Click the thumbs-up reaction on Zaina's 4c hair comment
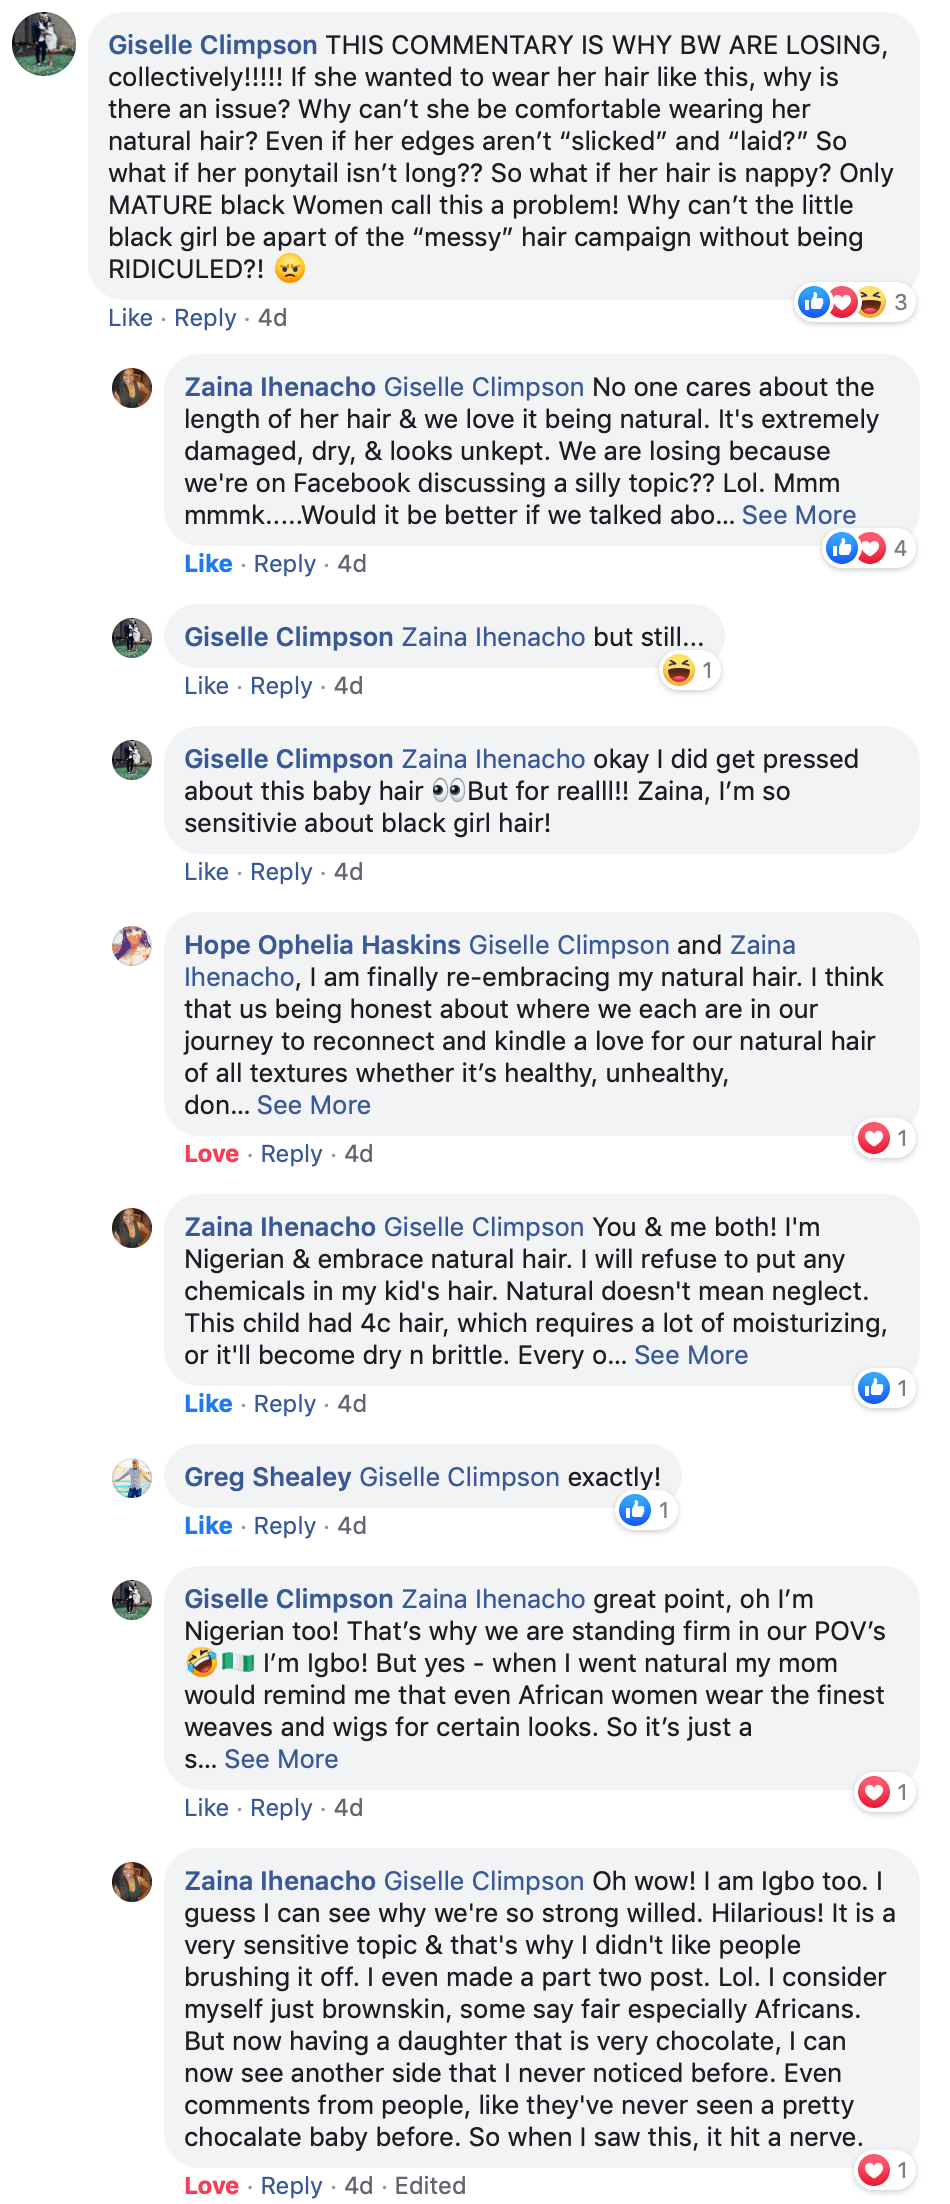This screenshot has height=2204, width=950. click(x=874, y=1388)
